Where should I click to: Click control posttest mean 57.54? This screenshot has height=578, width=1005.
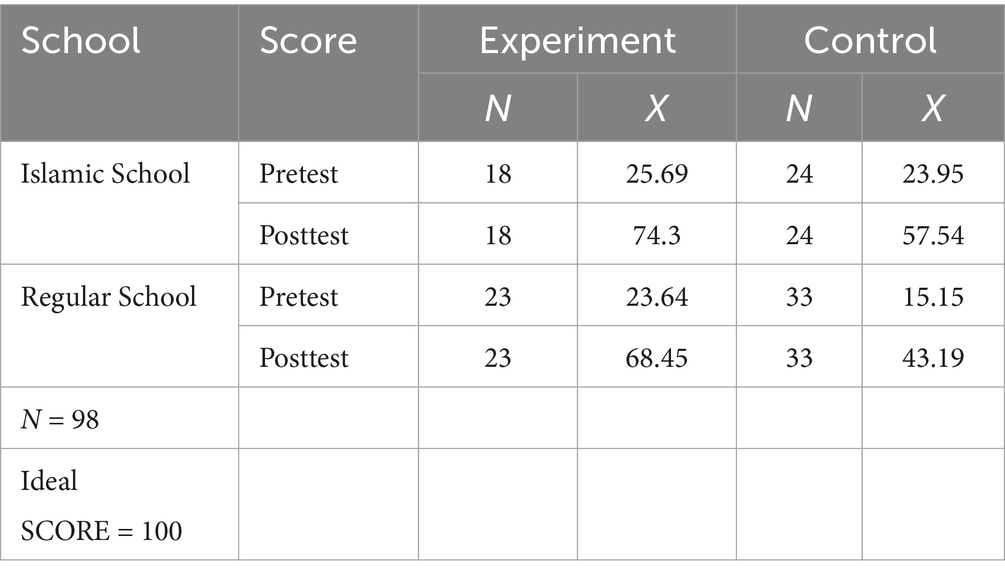pyautogui.click(x=931, y=235)
